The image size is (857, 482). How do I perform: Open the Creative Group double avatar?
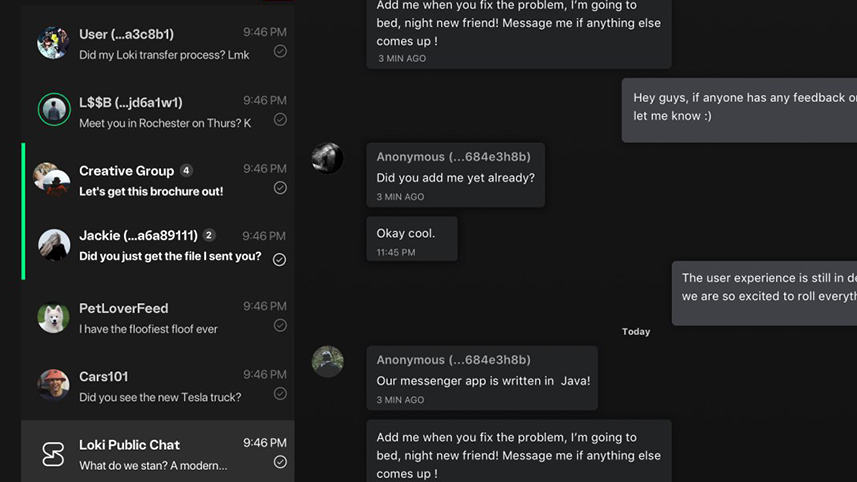point(51,179)
